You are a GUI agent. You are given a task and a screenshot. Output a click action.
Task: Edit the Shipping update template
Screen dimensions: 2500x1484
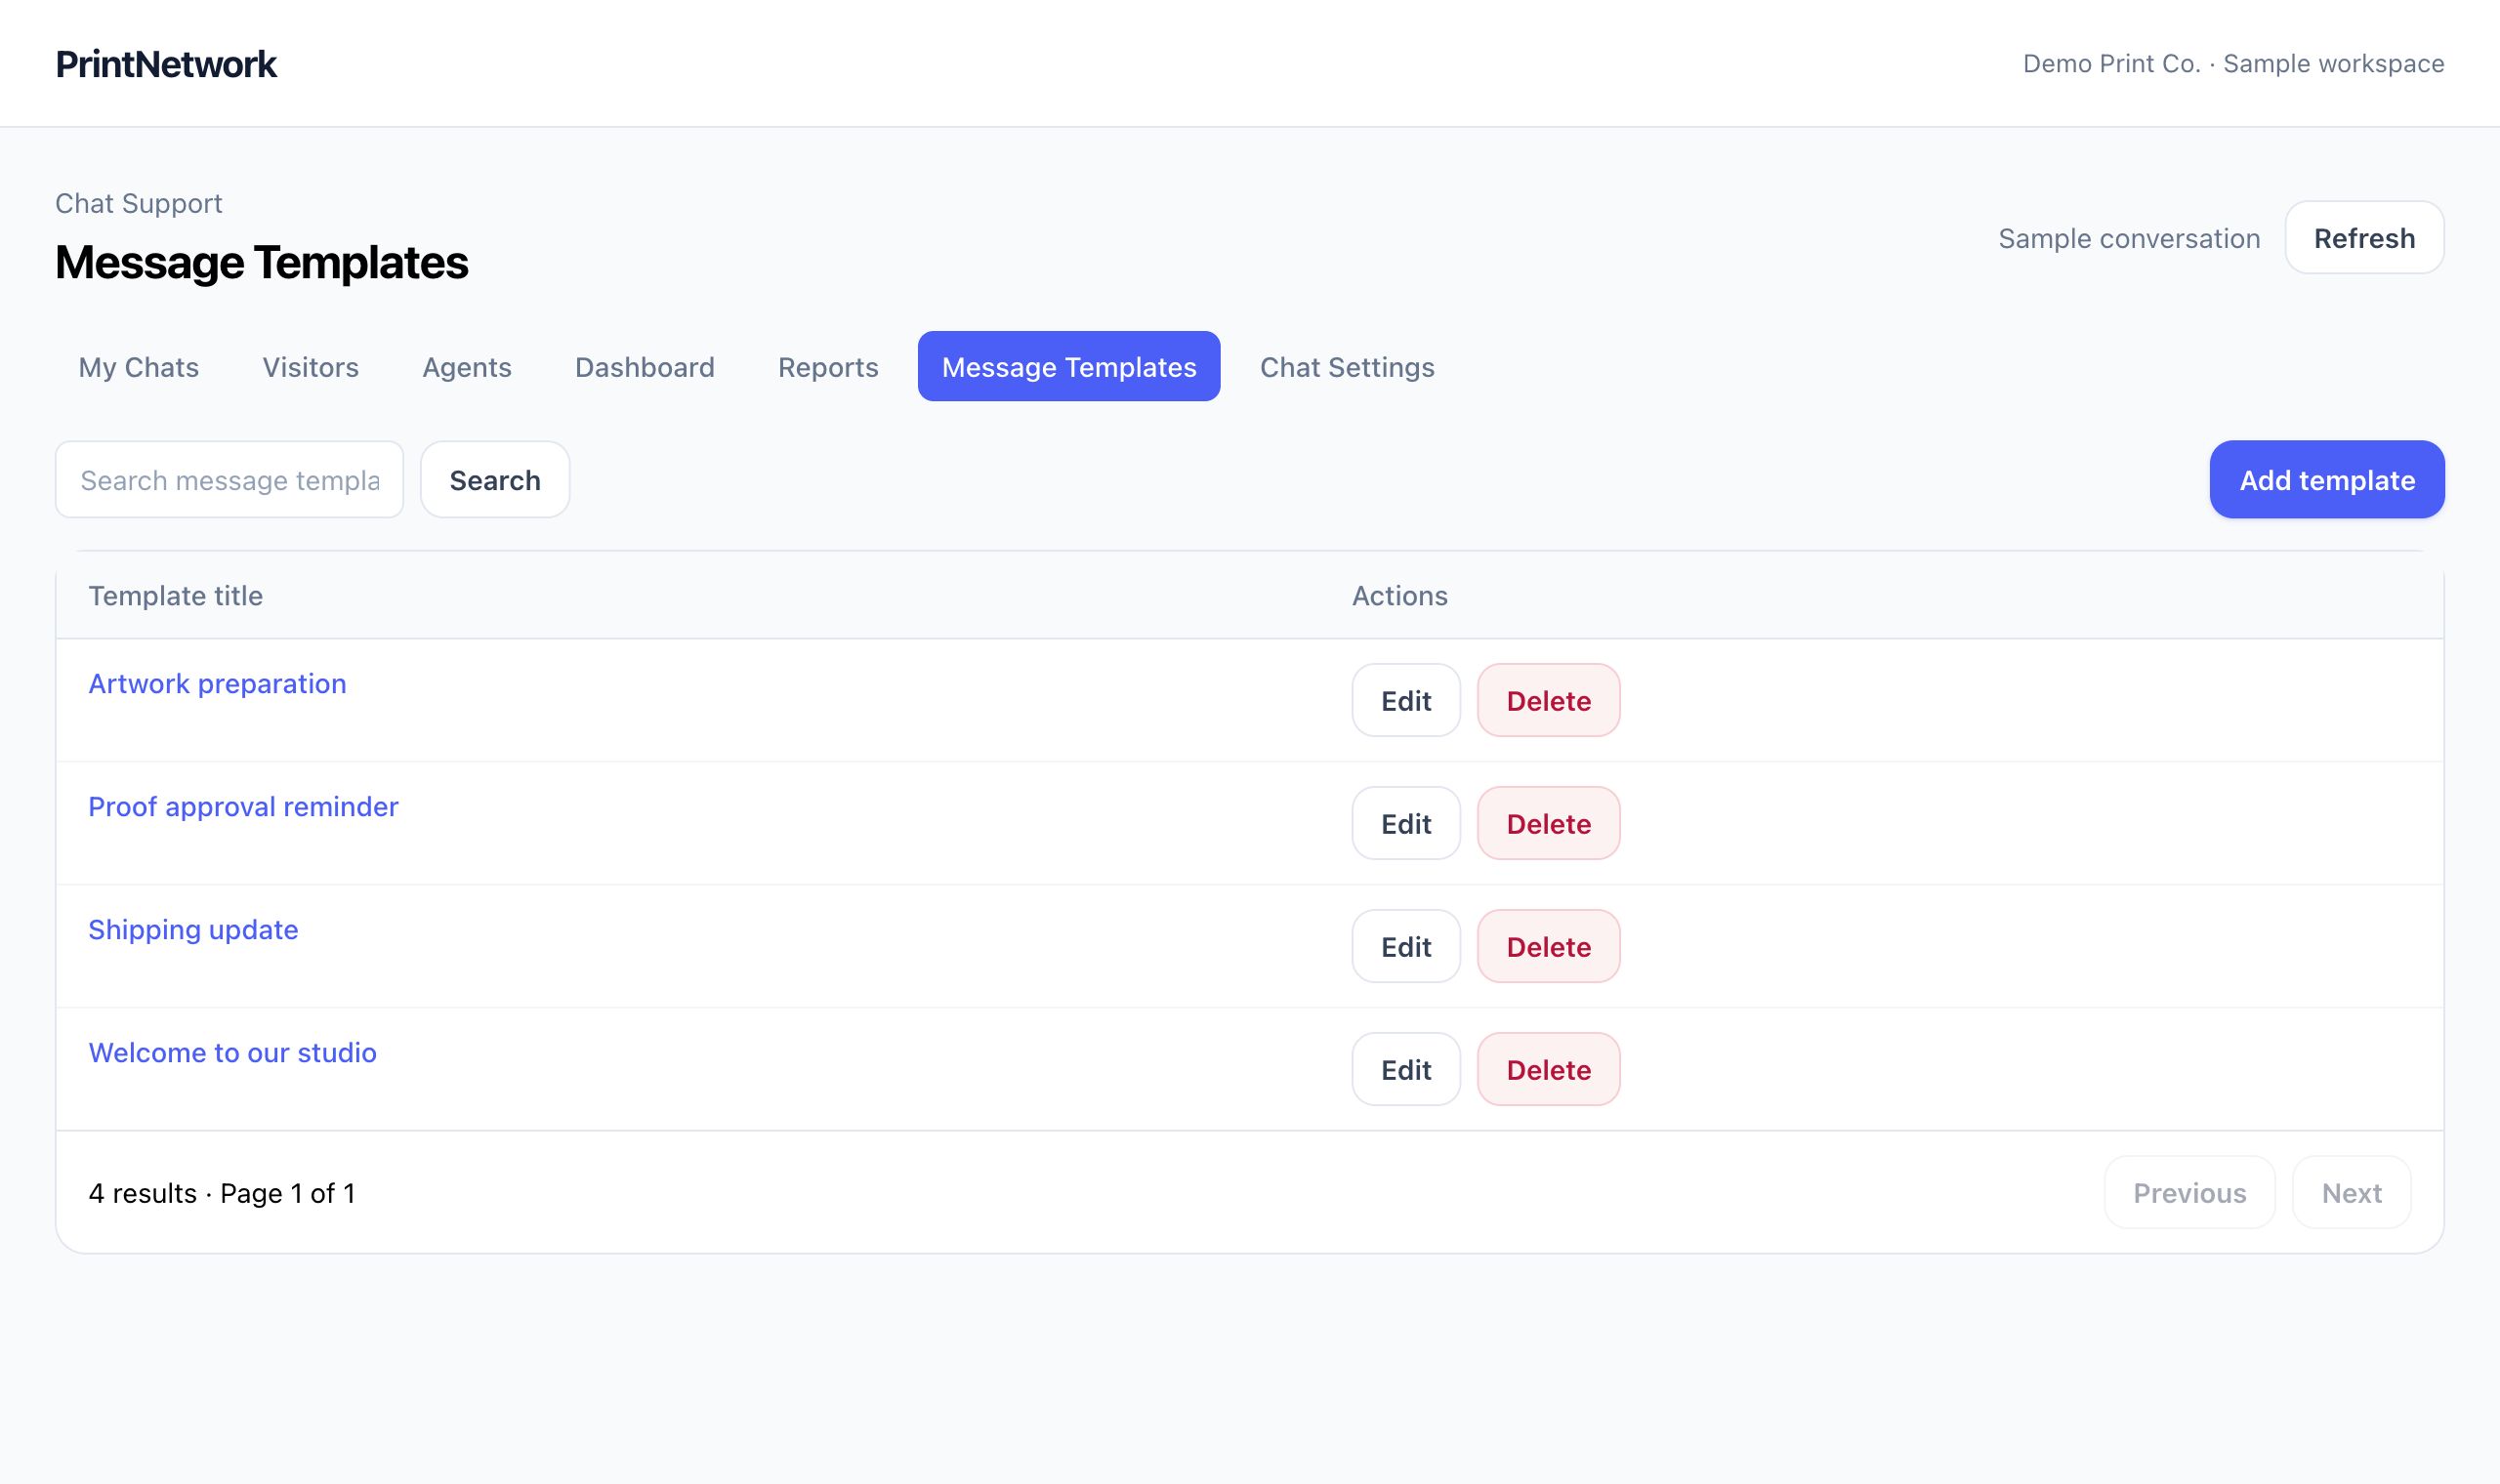[1406, 947]
